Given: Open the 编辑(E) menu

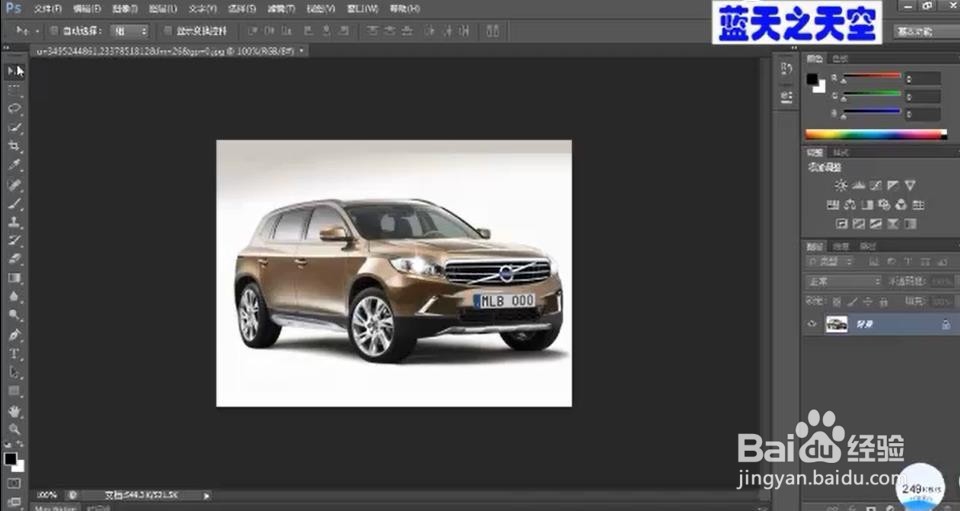Looking at the screenshot, I should 86,9.
